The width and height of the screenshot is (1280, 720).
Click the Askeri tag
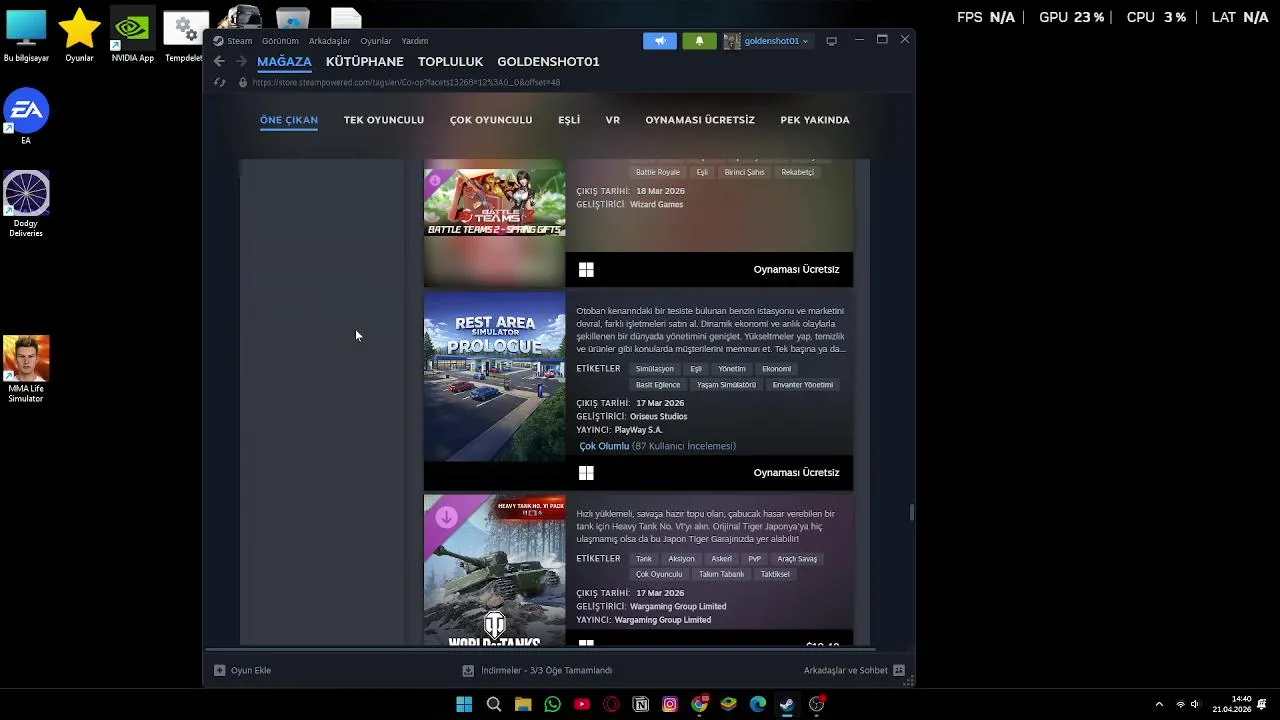tap(722, 559)
